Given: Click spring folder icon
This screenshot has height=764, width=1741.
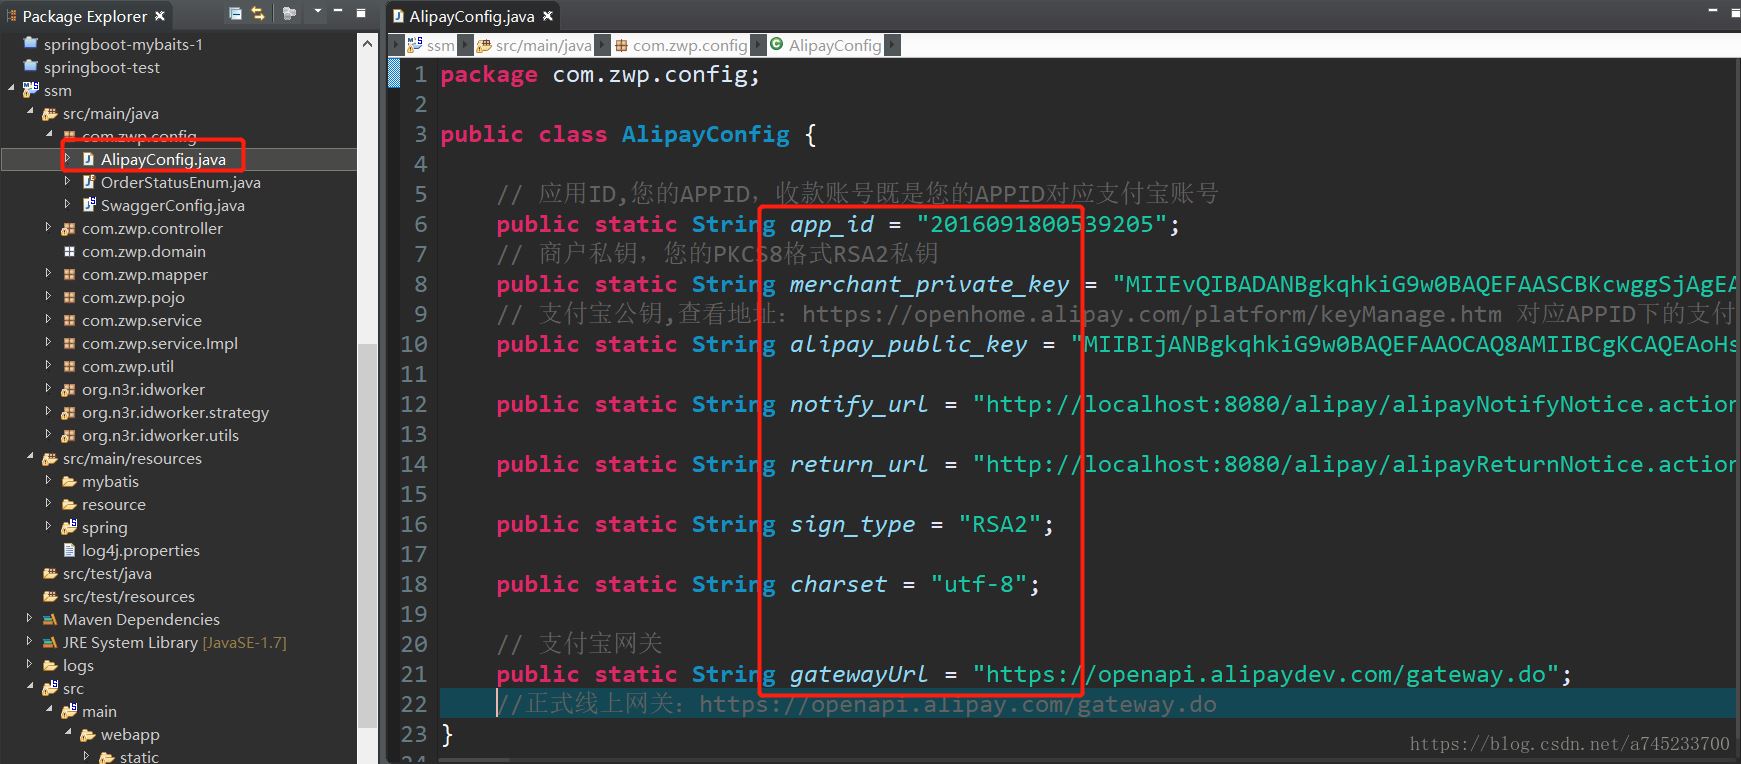Looking at the screenshot, I should [x=69, y=527].
